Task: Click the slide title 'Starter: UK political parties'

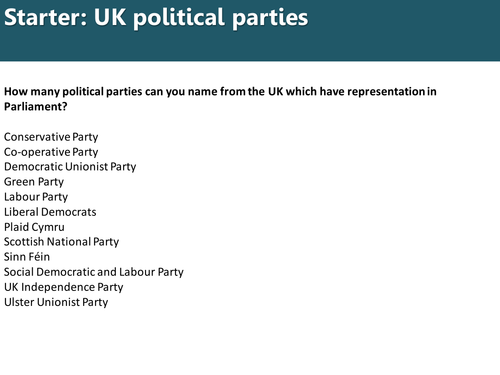Action: click(x=156, y=18)
